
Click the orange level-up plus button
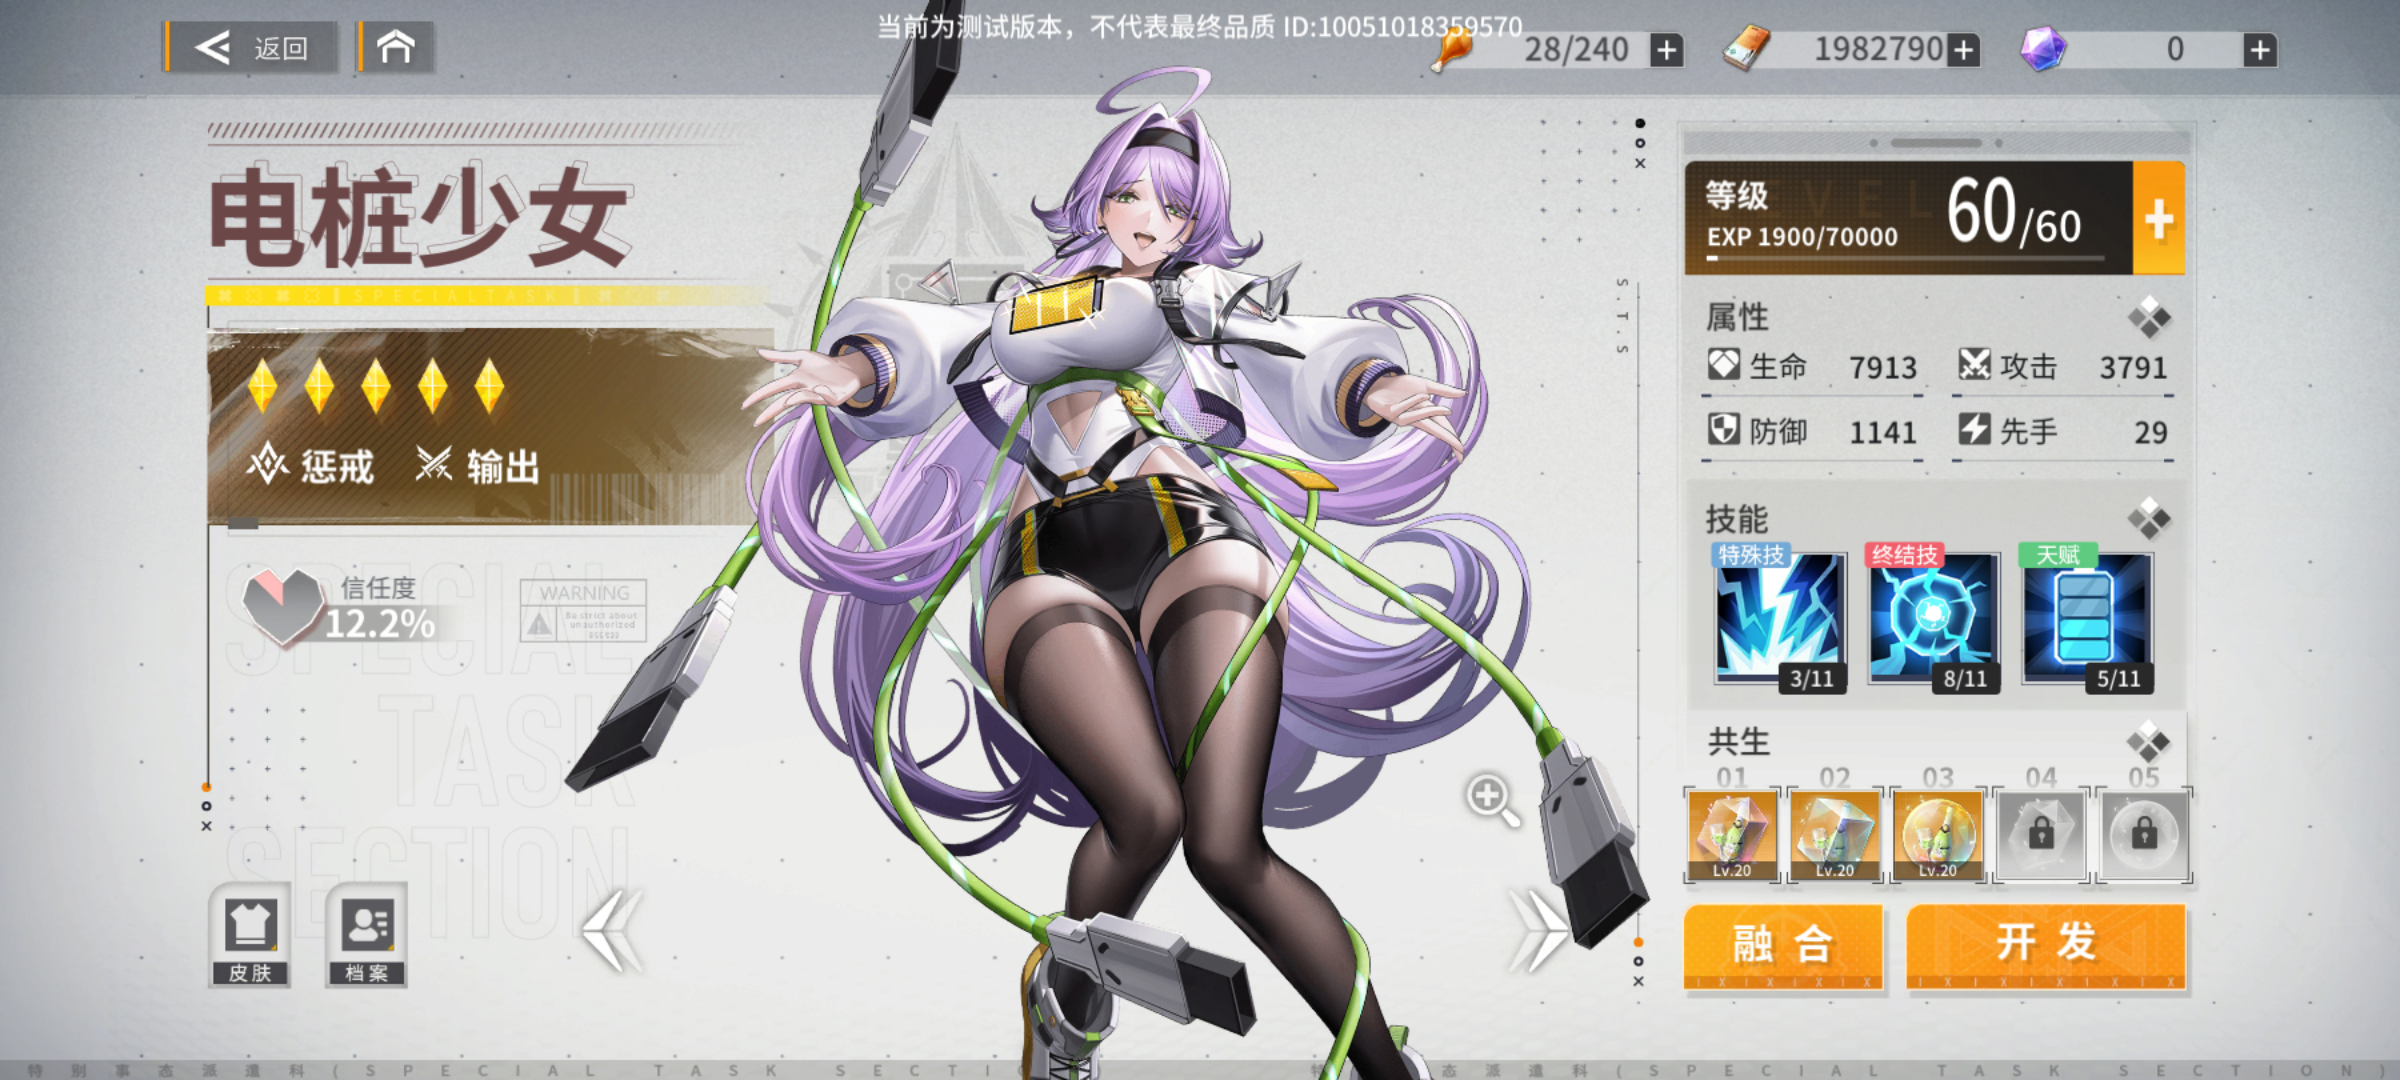click(x=2159, y=218)
